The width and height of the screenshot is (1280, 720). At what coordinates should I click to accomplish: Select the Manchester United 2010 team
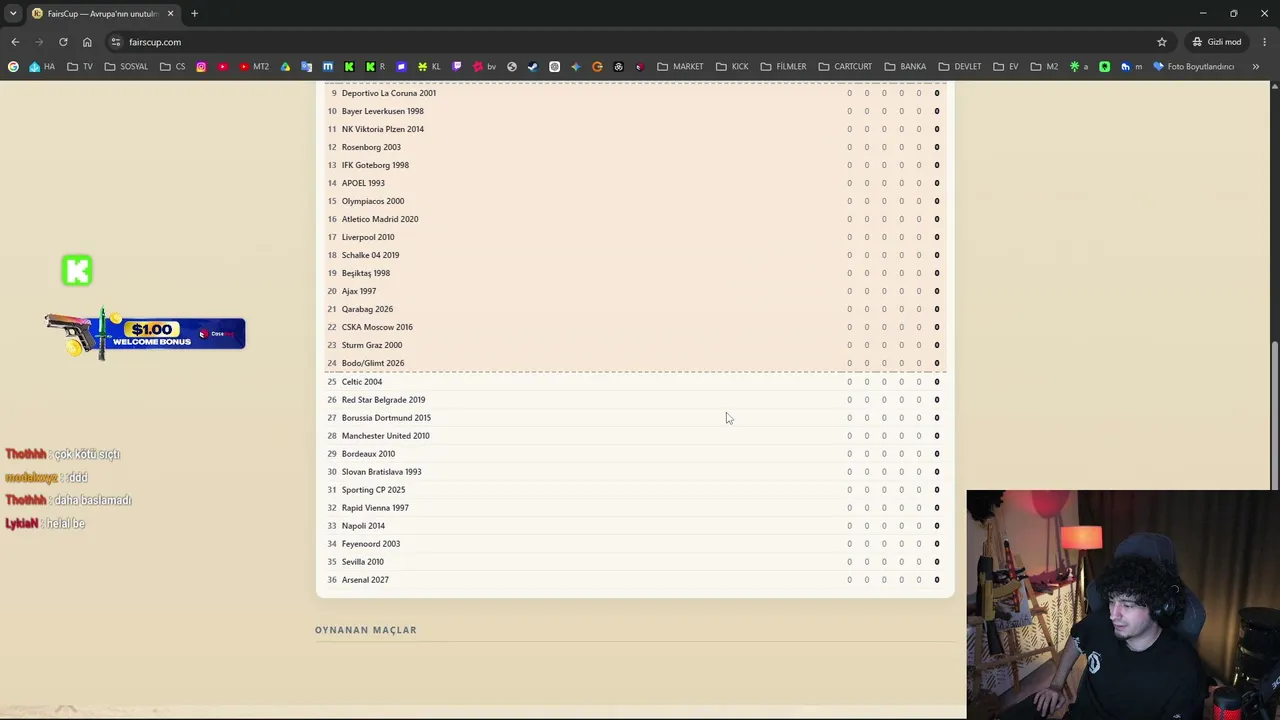tap(386, 436)
